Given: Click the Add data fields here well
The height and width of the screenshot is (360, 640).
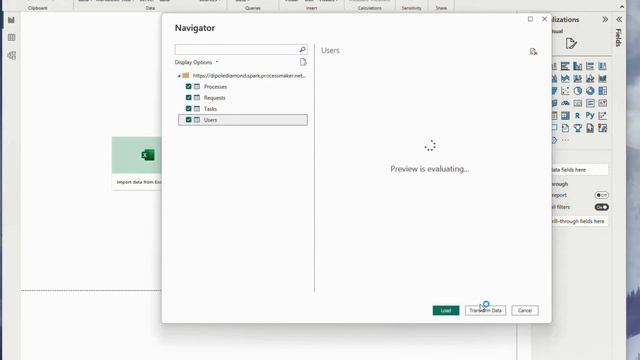Looking at the screenshot, I should point(580,169).
